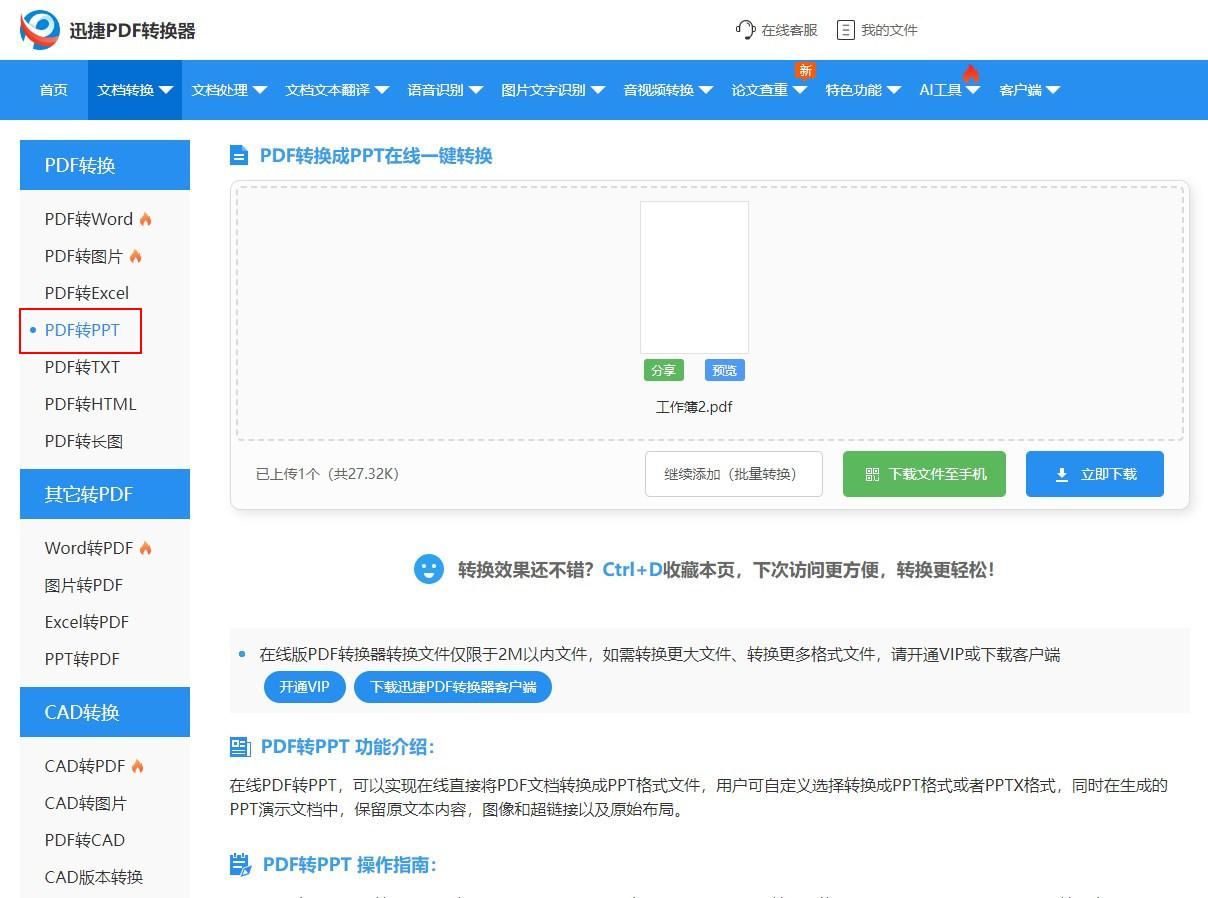Click the 其它转PDF section header
The width and height of the screenshot is (1208, 898).
click(105, 494)
